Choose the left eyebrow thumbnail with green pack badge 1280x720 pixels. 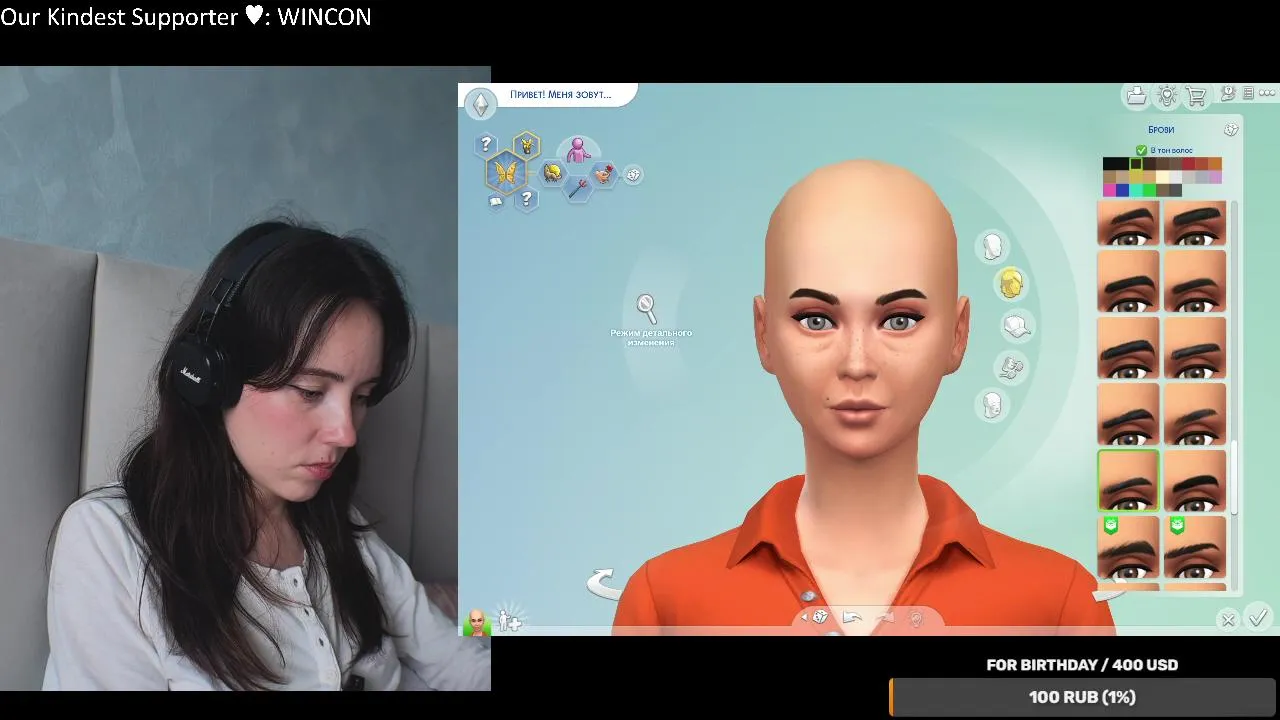point(1128,547)
